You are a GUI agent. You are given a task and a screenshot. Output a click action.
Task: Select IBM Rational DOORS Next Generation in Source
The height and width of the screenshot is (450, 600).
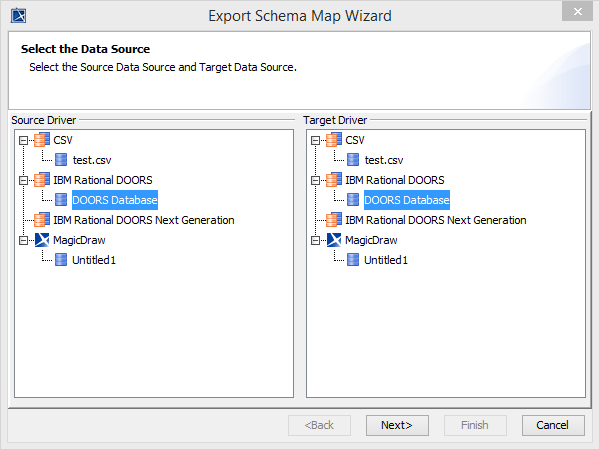click(x=143, y=220)
